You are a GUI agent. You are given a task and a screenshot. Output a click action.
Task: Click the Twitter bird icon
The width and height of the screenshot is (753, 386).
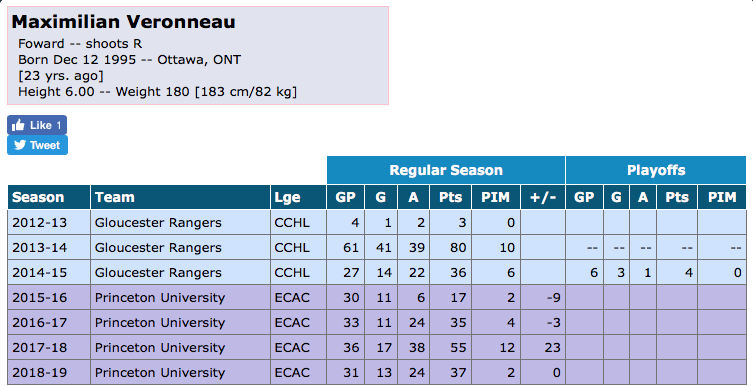click(x=20, y=145)
